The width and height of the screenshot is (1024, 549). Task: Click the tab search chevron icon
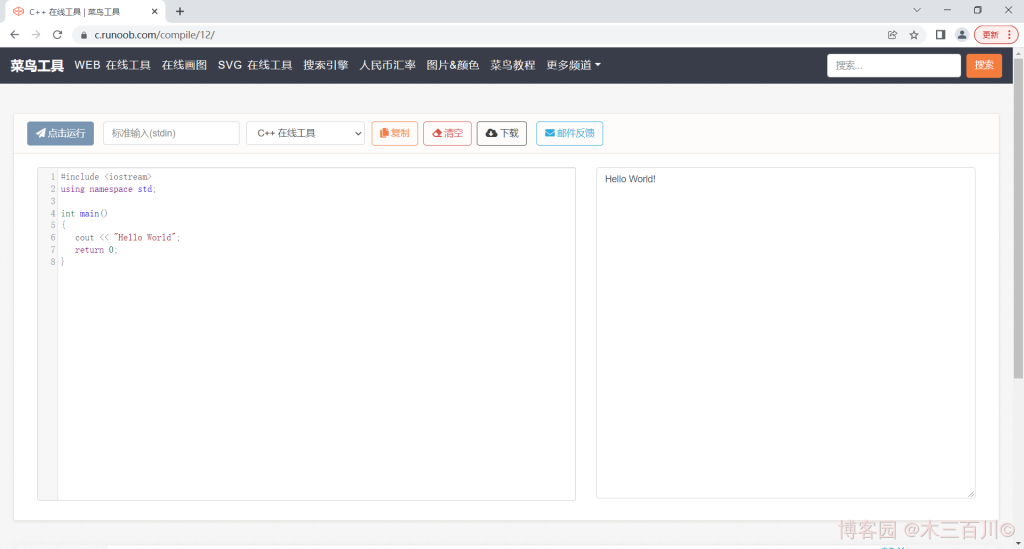(917, 10)
